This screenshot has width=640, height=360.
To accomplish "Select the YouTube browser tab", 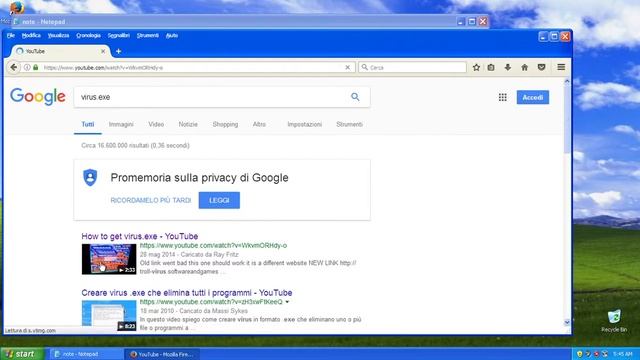I will point(59,51).
